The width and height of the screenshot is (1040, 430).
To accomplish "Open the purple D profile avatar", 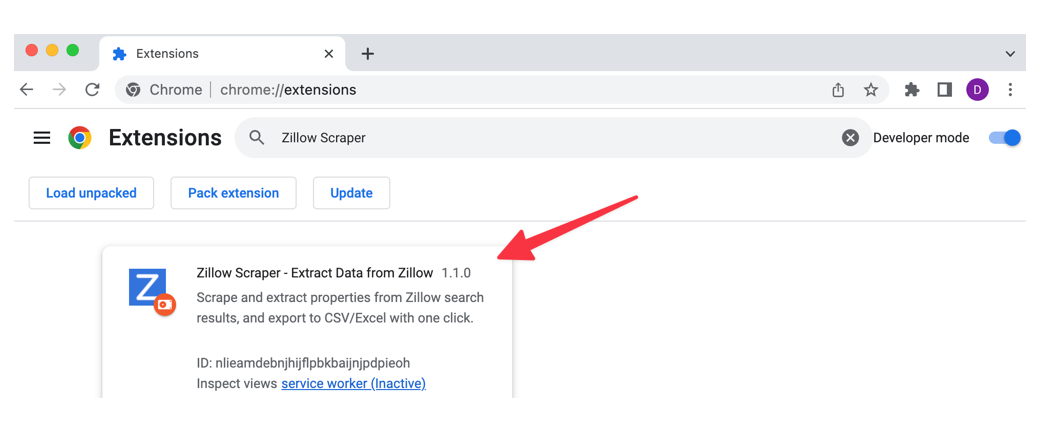I will (x=977, y=90).
